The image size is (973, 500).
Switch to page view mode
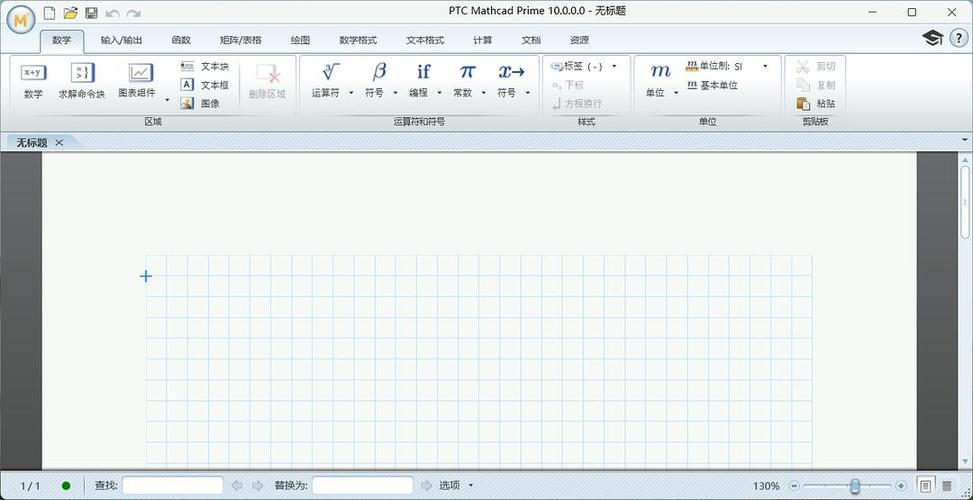click(926, 486)
